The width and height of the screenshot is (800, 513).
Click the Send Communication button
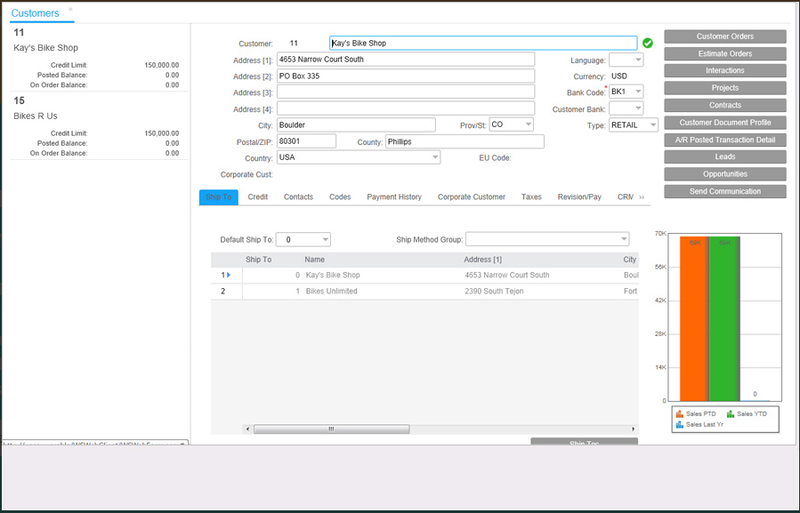pyautogui.click(x=725, y=191)
